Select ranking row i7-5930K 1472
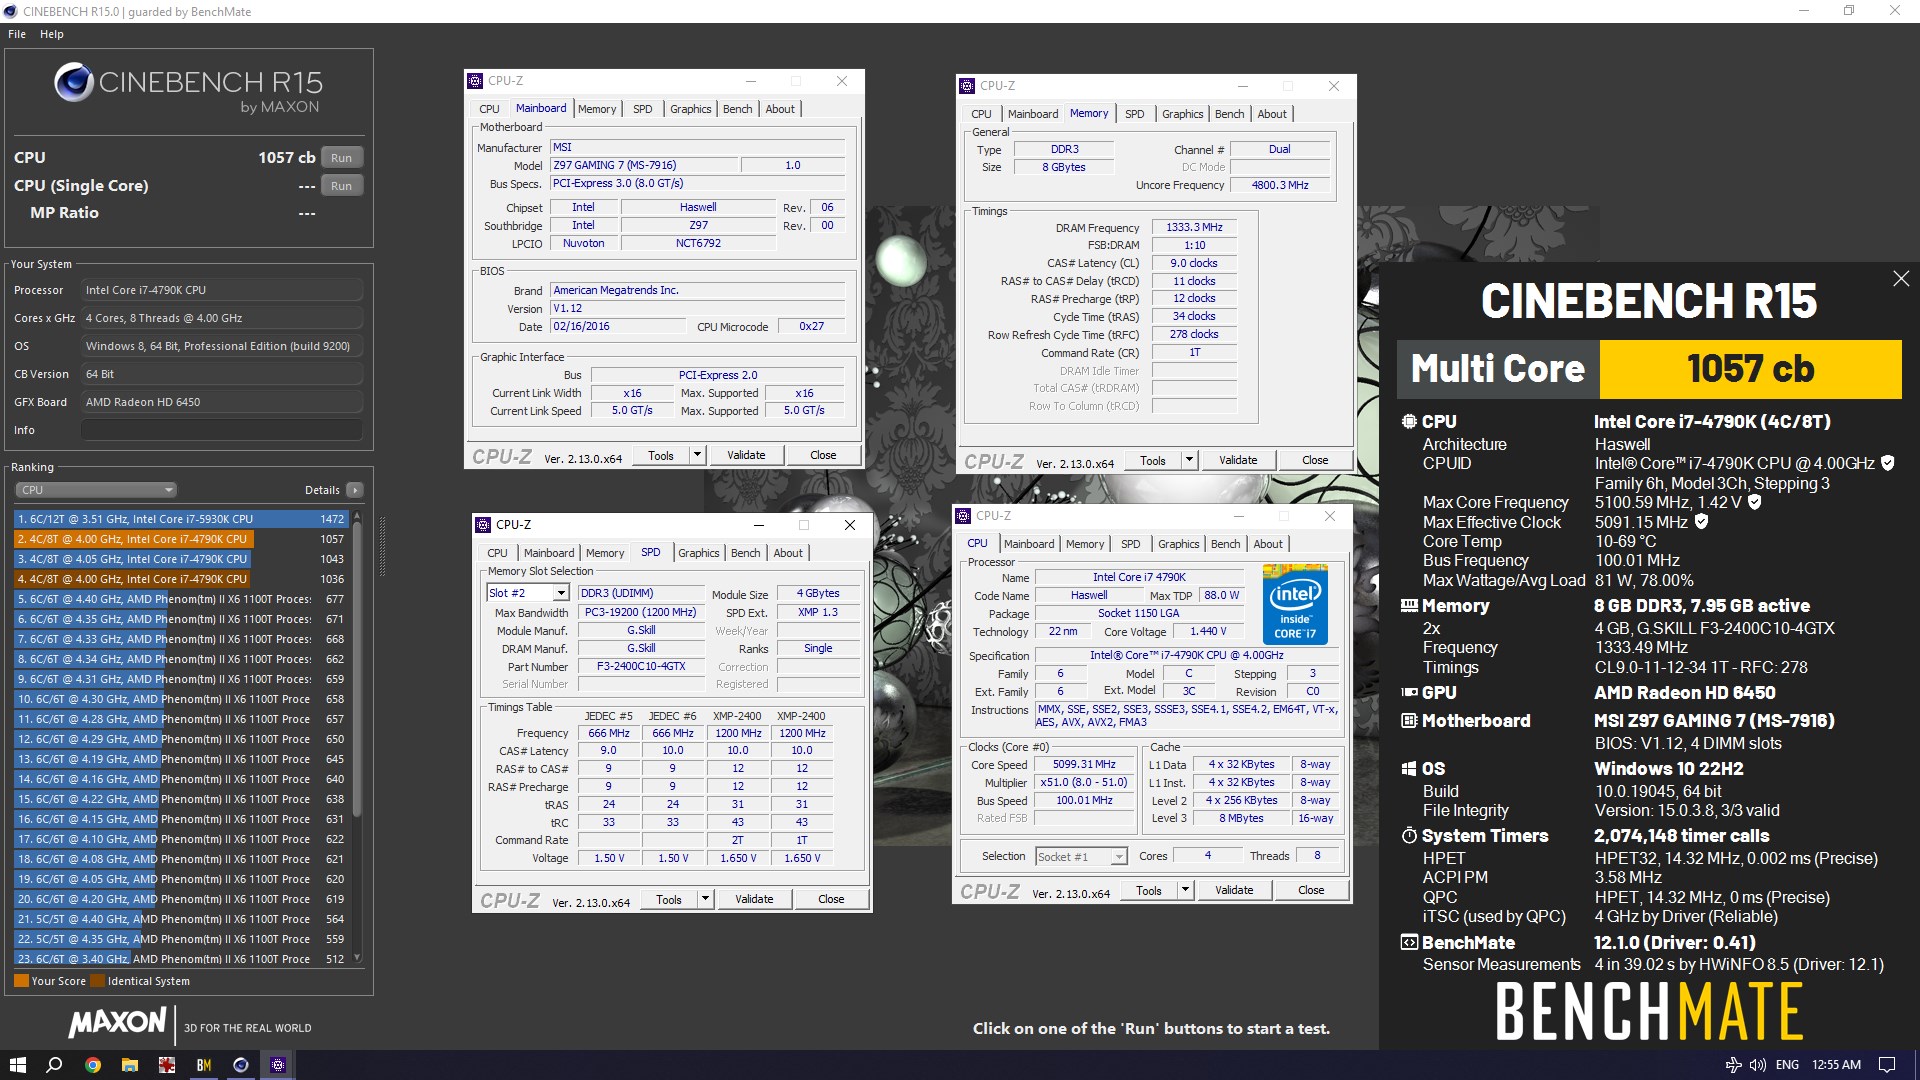Screen dimensions: 1920x1080 tap(180, 519)
